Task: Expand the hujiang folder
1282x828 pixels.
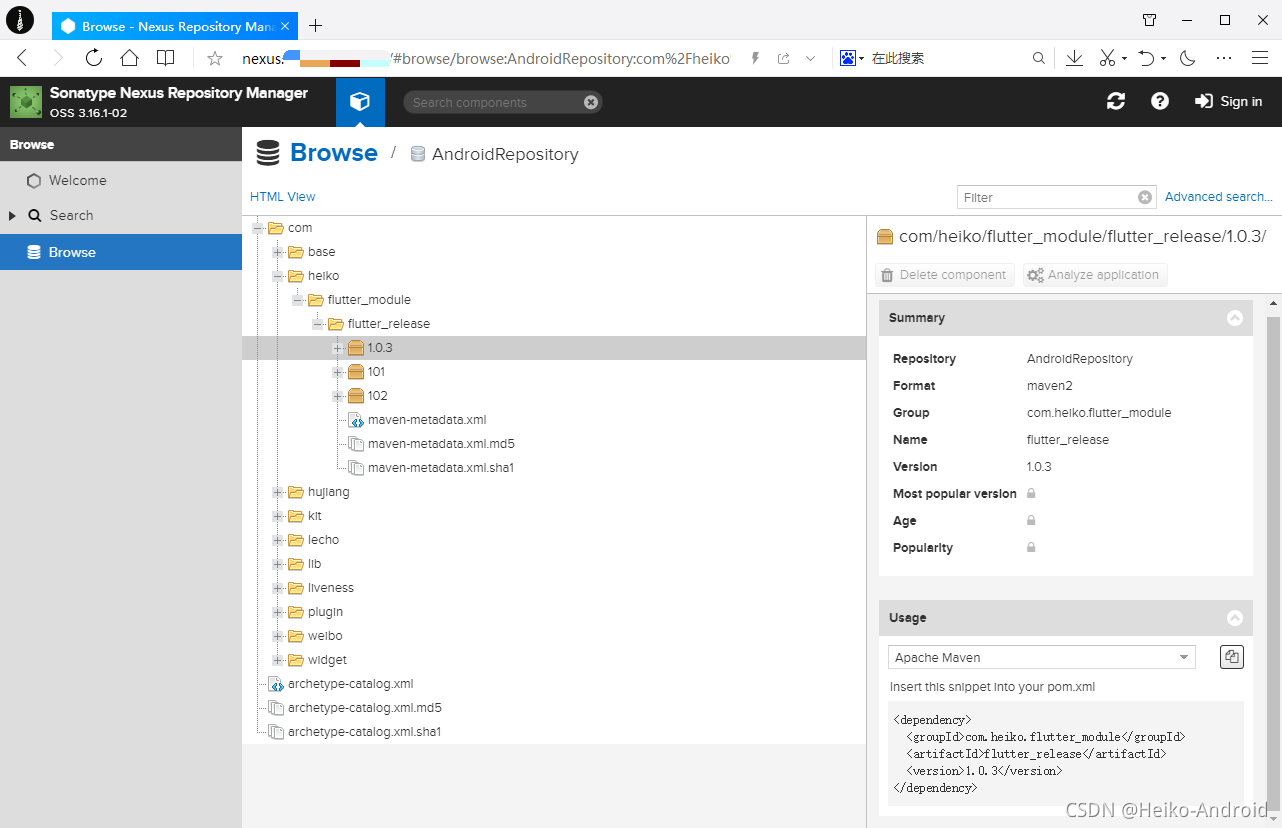Action: tap(278, 492)
